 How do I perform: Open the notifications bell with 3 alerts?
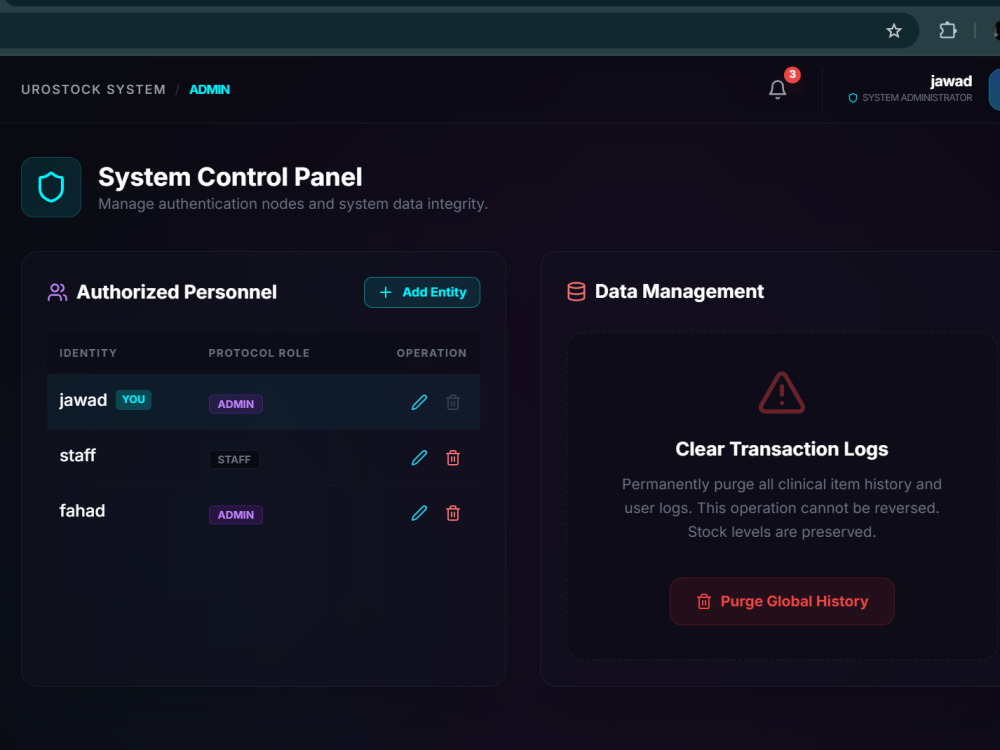click(777, 89)
